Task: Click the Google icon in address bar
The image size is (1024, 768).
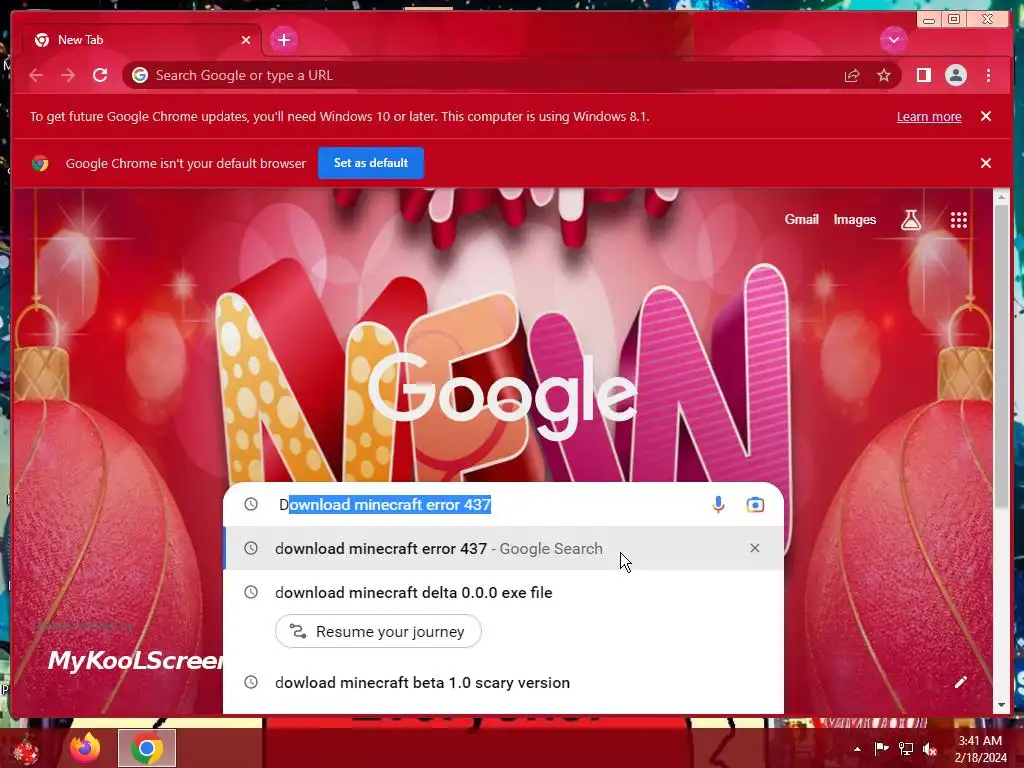Action: pyautogui.click(x=140, y=75)
